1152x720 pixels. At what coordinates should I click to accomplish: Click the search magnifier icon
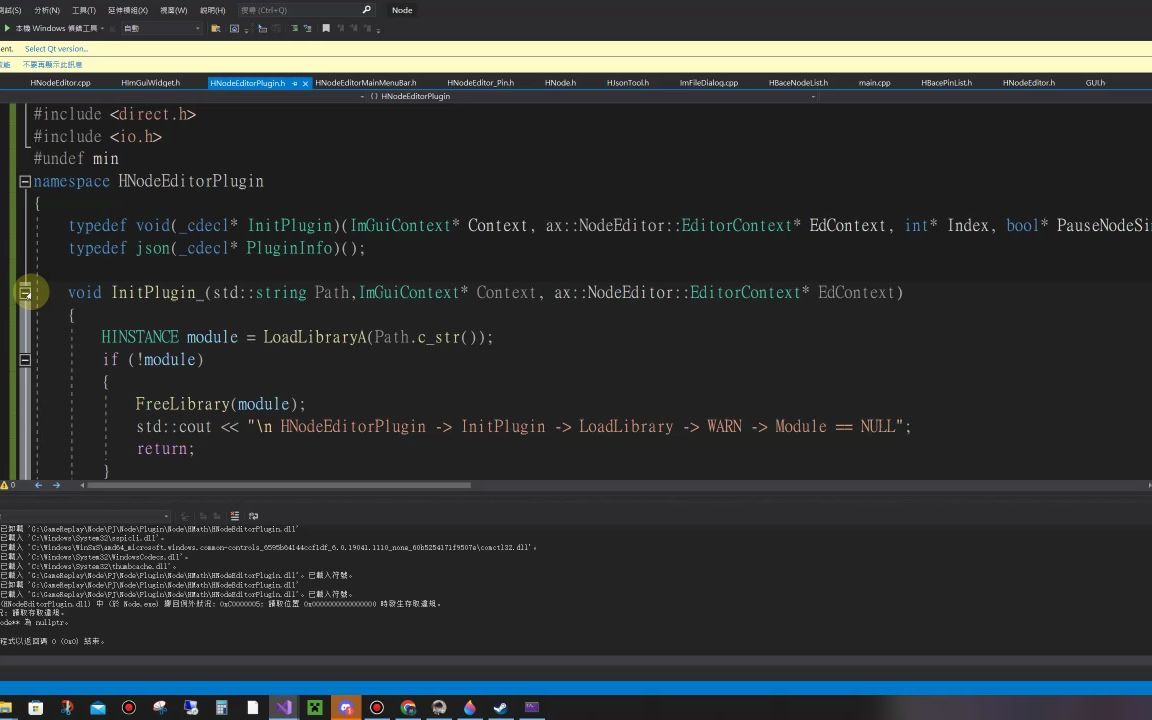click(x=367, y=10)
